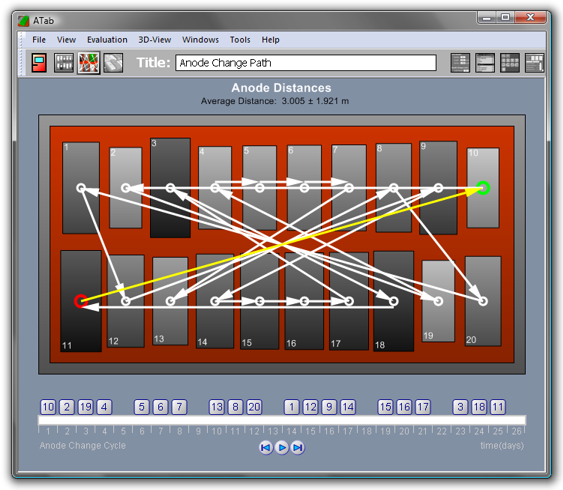Viewport: 563px width, 490px height.
Task: Minimize the ATab window
Action: [487, 18]
